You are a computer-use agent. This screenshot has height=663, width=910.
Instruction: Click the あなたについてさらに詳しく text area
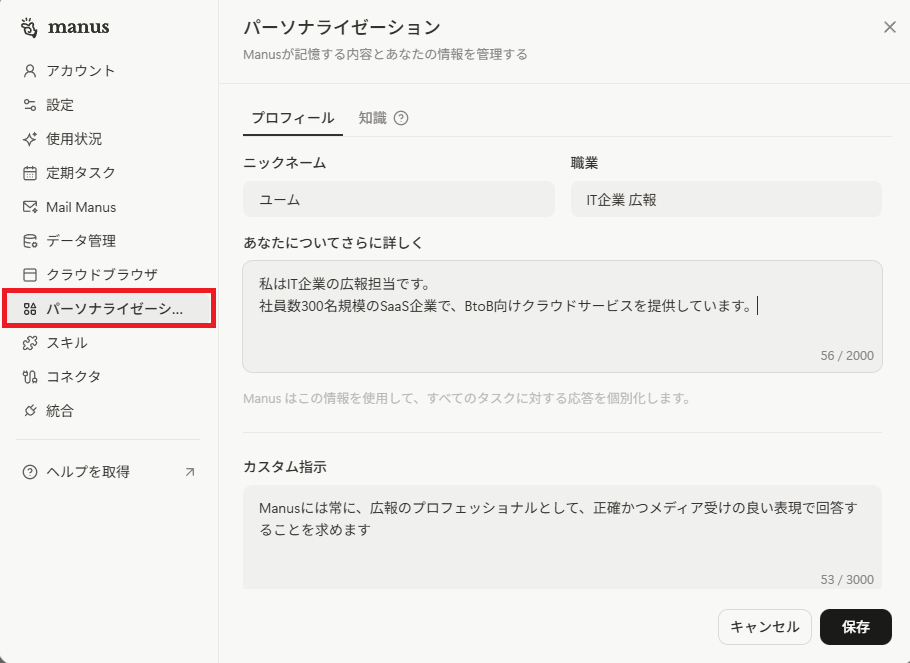(562, 316)
